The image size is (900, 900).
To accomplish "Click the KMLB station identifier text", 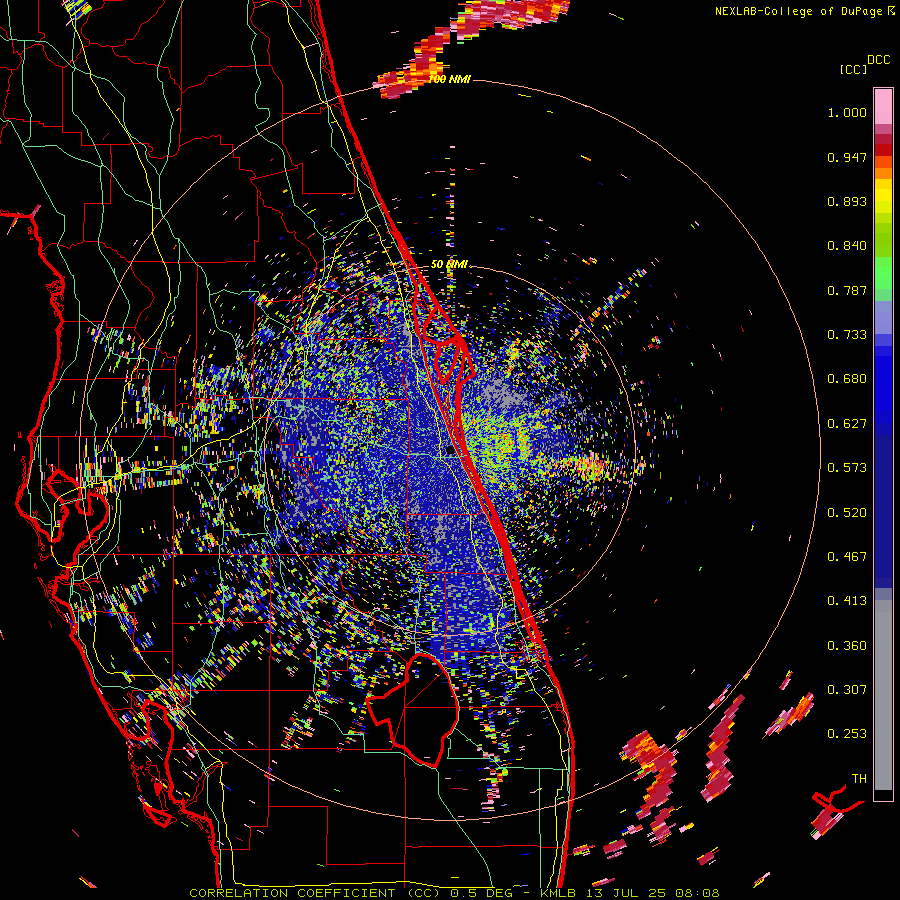I will pyautogui.click(x=560, y=893).
